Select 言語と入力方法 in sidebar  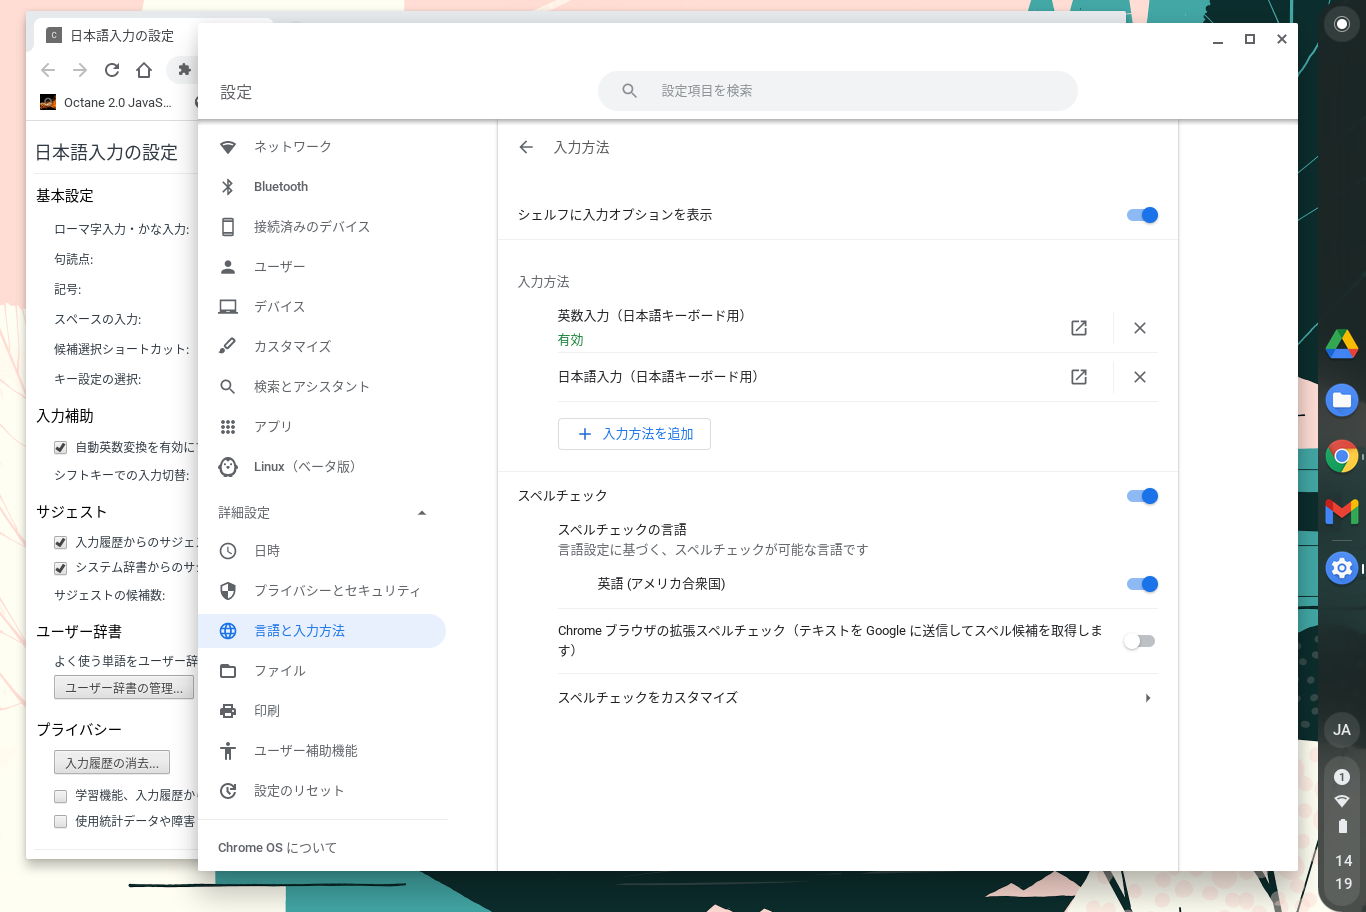(x=322, y=631)
